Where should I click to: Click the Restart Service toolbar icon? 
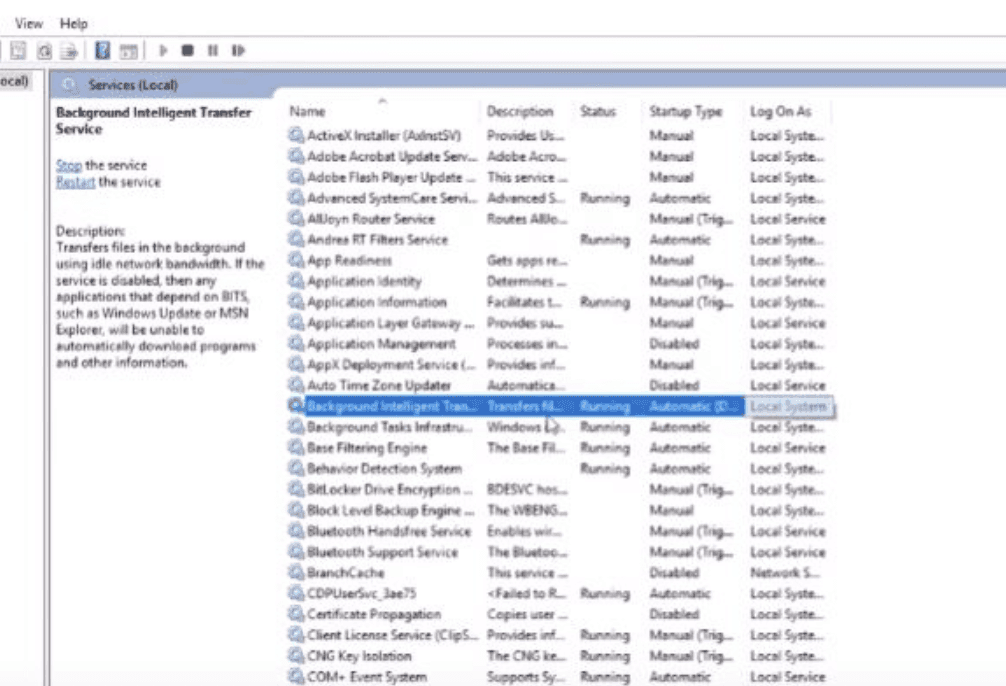click(238, 50)
